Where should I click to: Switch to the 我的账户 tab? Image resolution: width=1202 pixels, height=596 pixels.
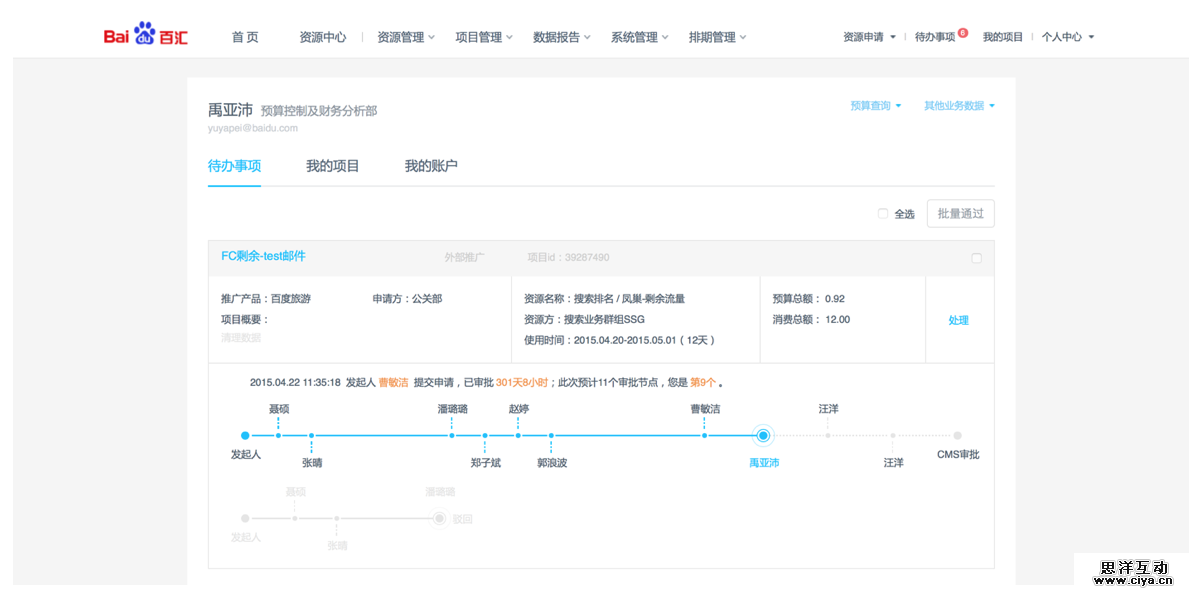point(431,166)
